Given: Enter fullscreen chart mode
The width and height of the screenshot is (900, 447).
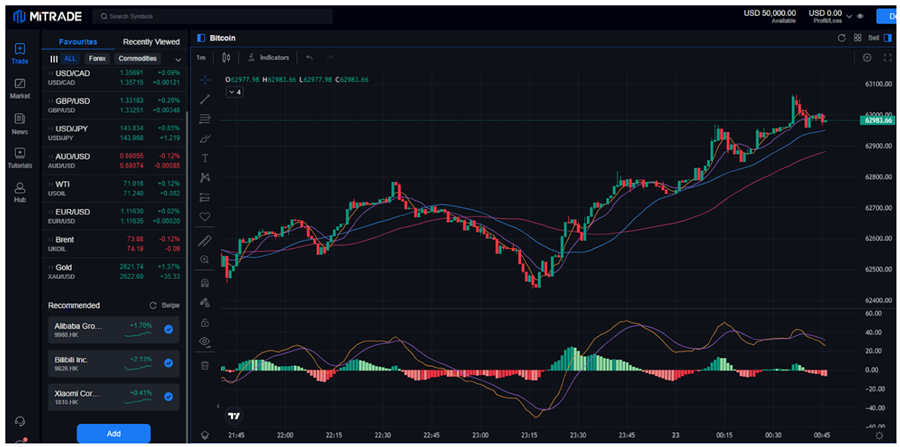Looking at the screenshot, I should tap(887, 57).
